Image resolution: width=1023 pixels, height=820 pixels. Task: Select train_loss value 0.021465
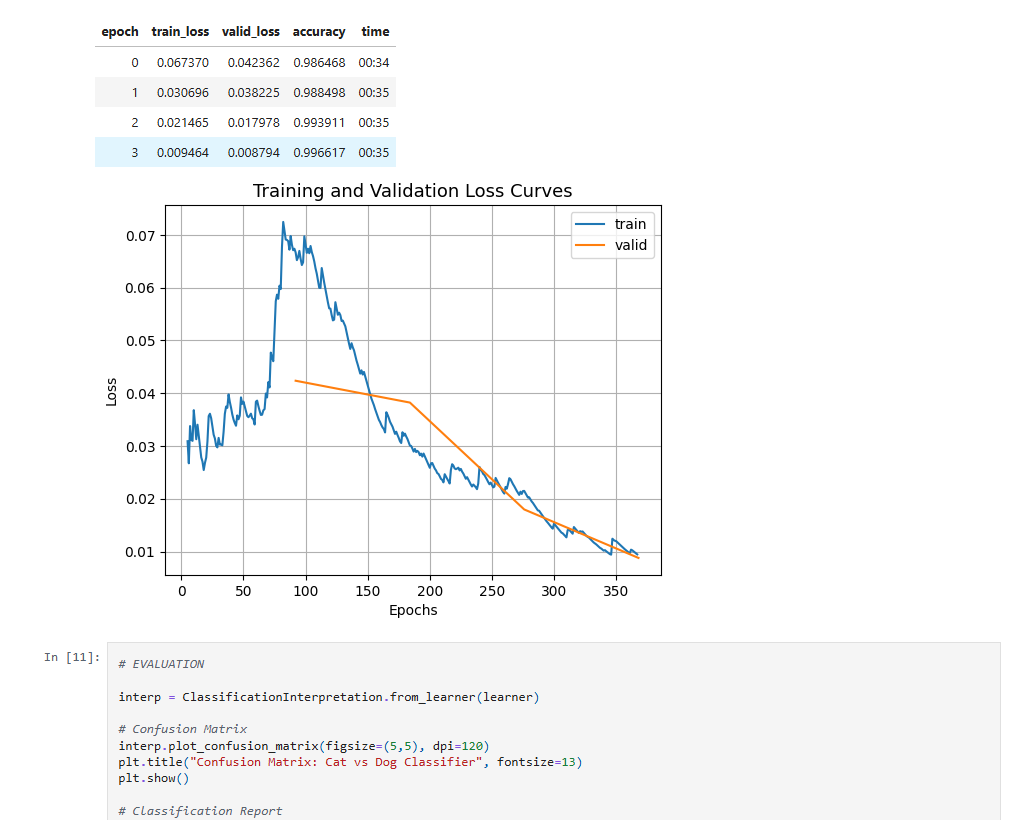(183, 123)
